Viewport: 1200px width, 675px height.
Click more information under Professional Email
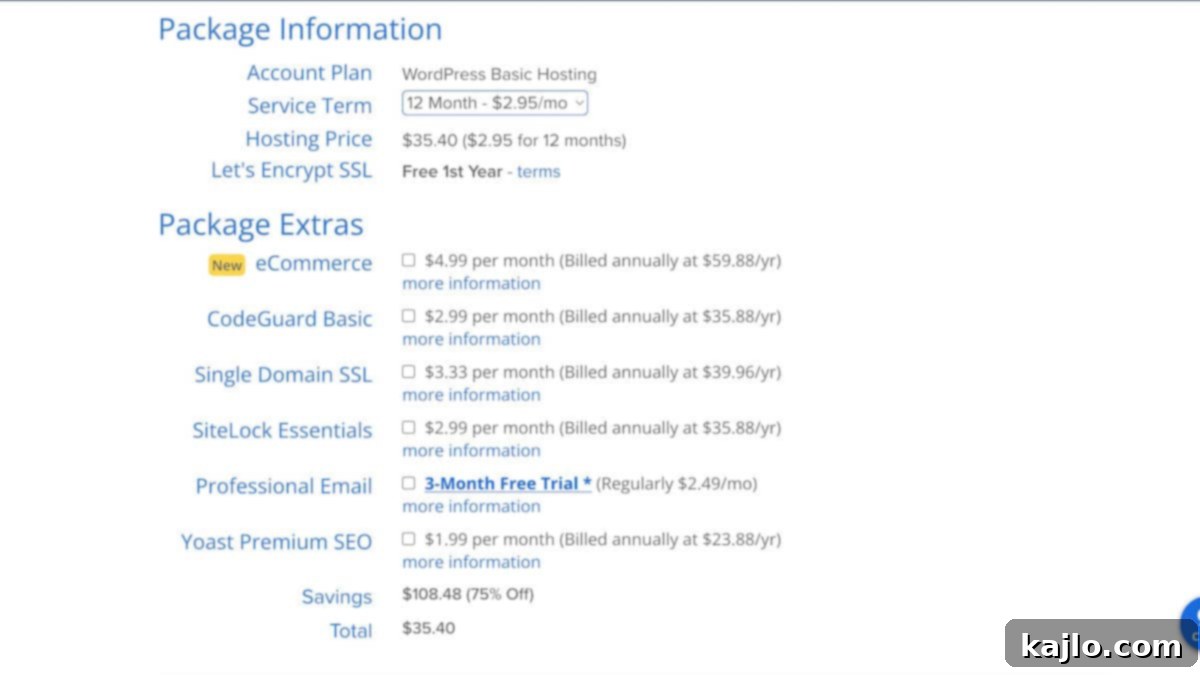click(471, 506)
